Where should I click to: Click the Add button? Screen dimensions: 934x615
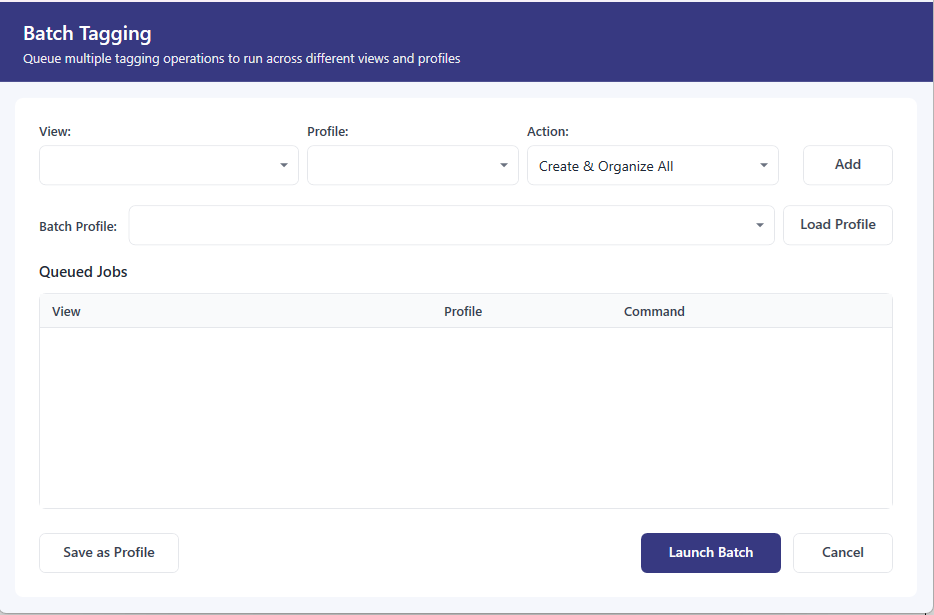point(847,164)
